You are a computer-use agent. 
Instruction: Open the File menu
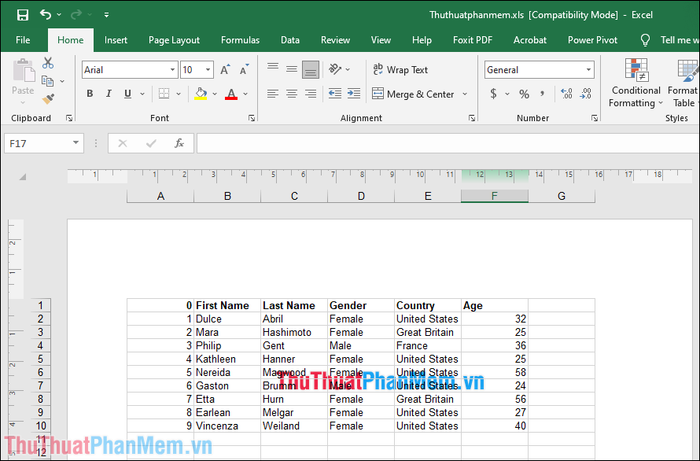tap(23, 40)
